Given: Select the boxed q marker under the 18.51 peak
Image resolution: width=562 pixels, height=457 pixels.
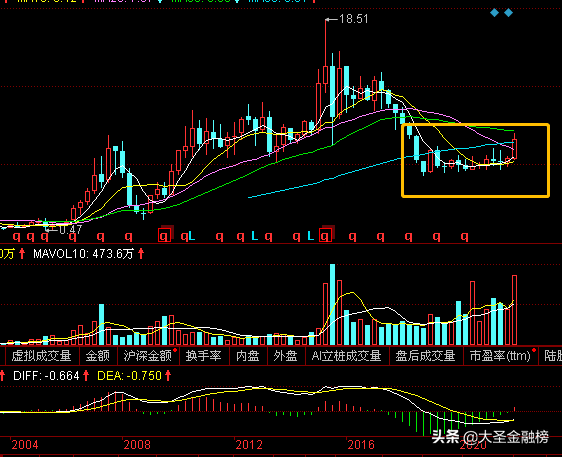Looking at the screenshot, I should 325,236.
